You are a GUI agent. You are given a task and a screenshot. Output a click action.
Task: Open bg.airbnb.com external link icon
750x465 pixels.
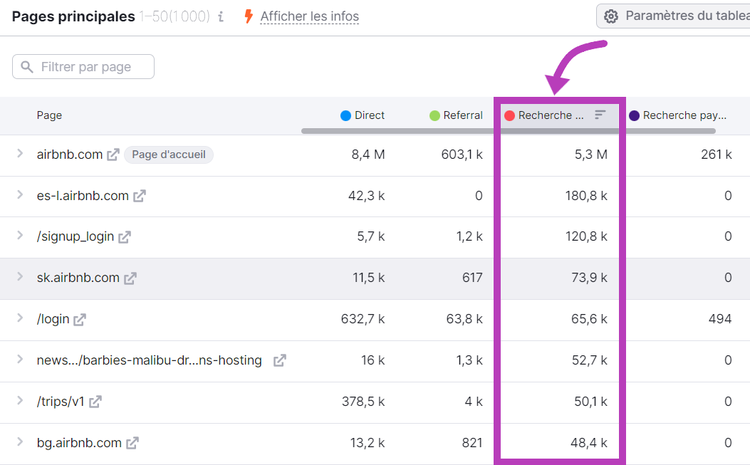click(x=132, y=443)
